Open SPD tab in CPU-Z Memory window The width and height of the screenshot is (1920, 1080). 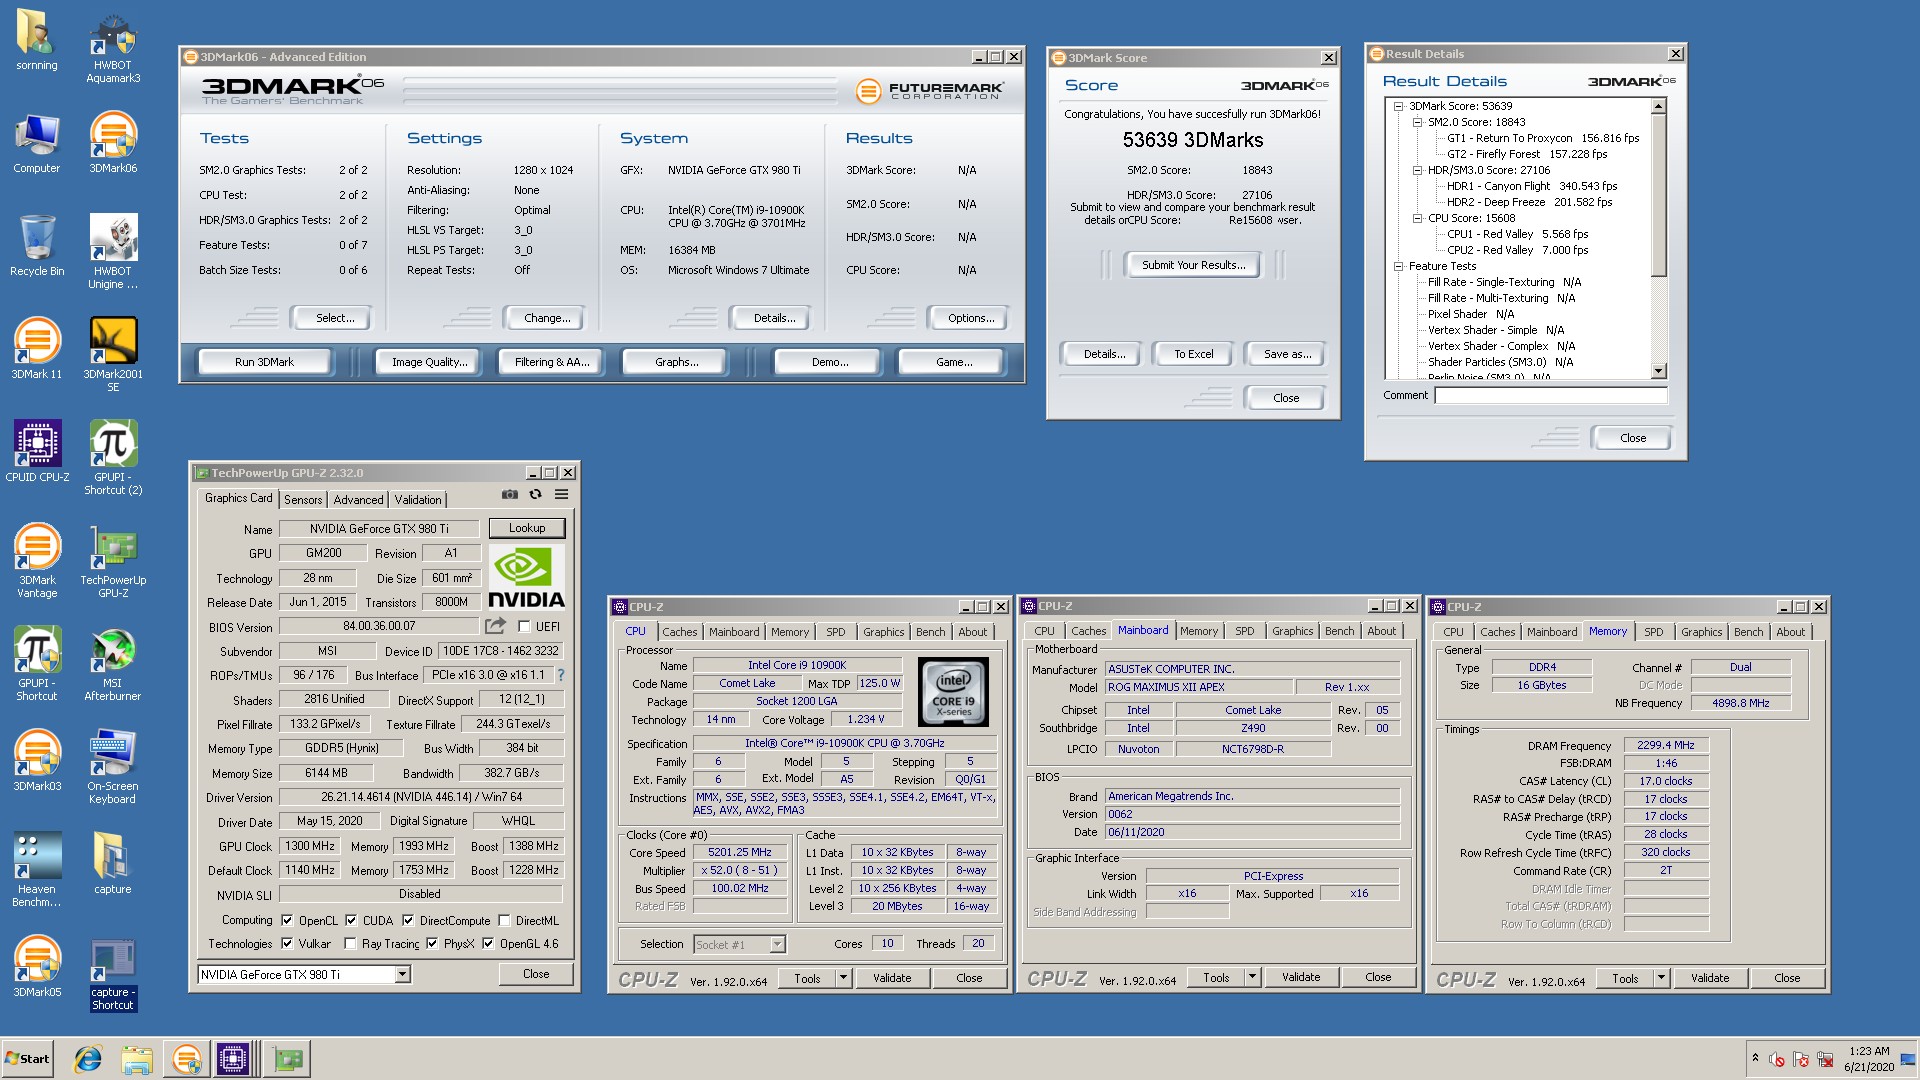pos(1654,632)
